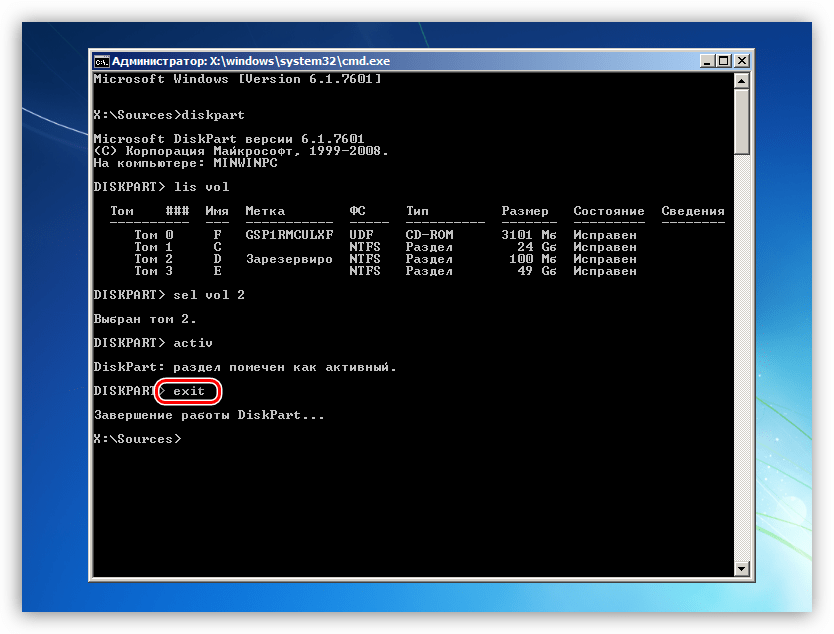Click the scrollbar down arrow
Image resolution: width=834 pixels, height=634 pixels.
741,569
